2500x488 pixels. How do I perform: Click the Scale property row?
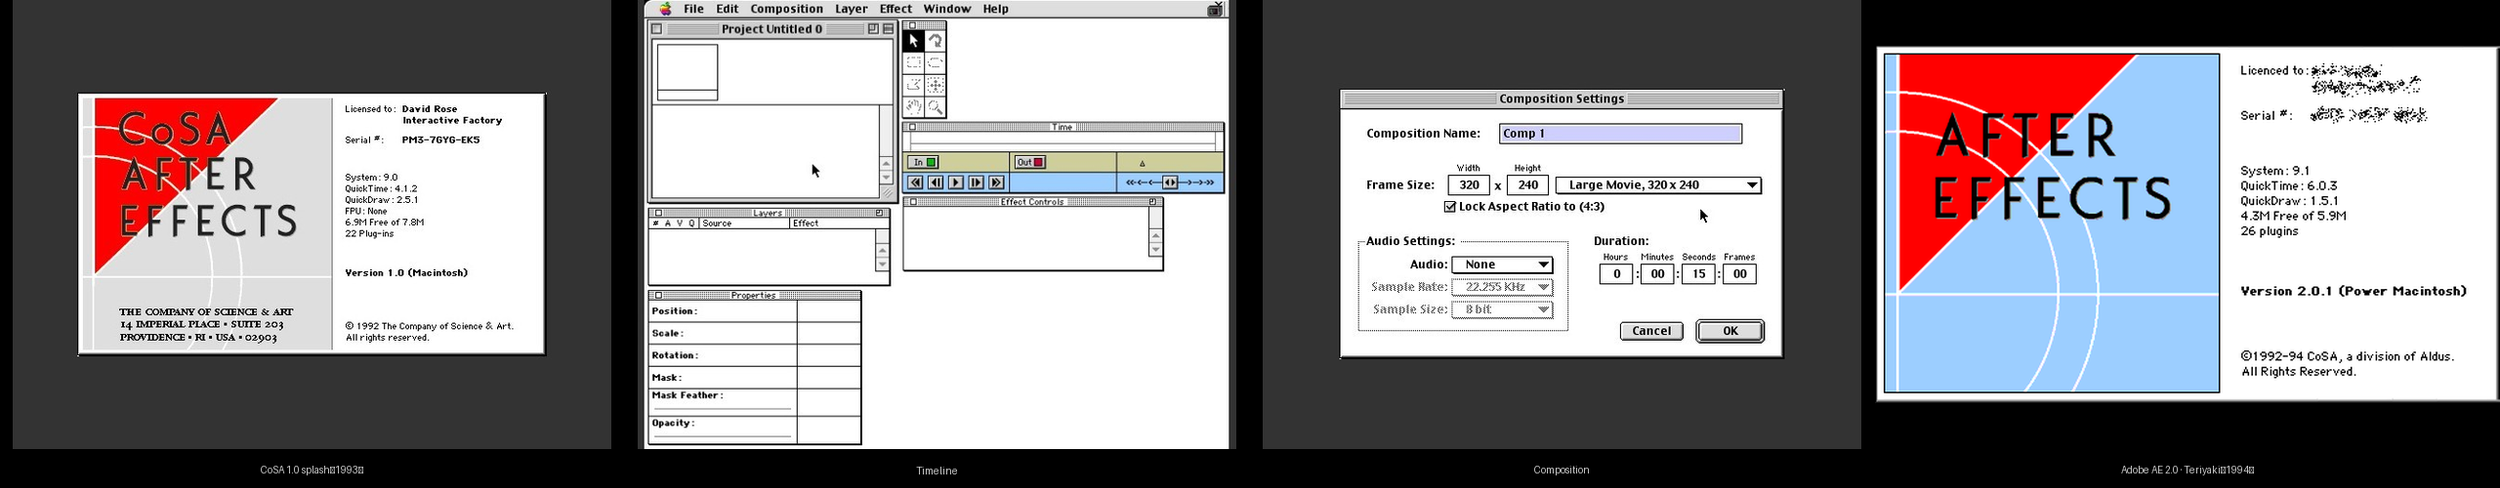point(755,333)
